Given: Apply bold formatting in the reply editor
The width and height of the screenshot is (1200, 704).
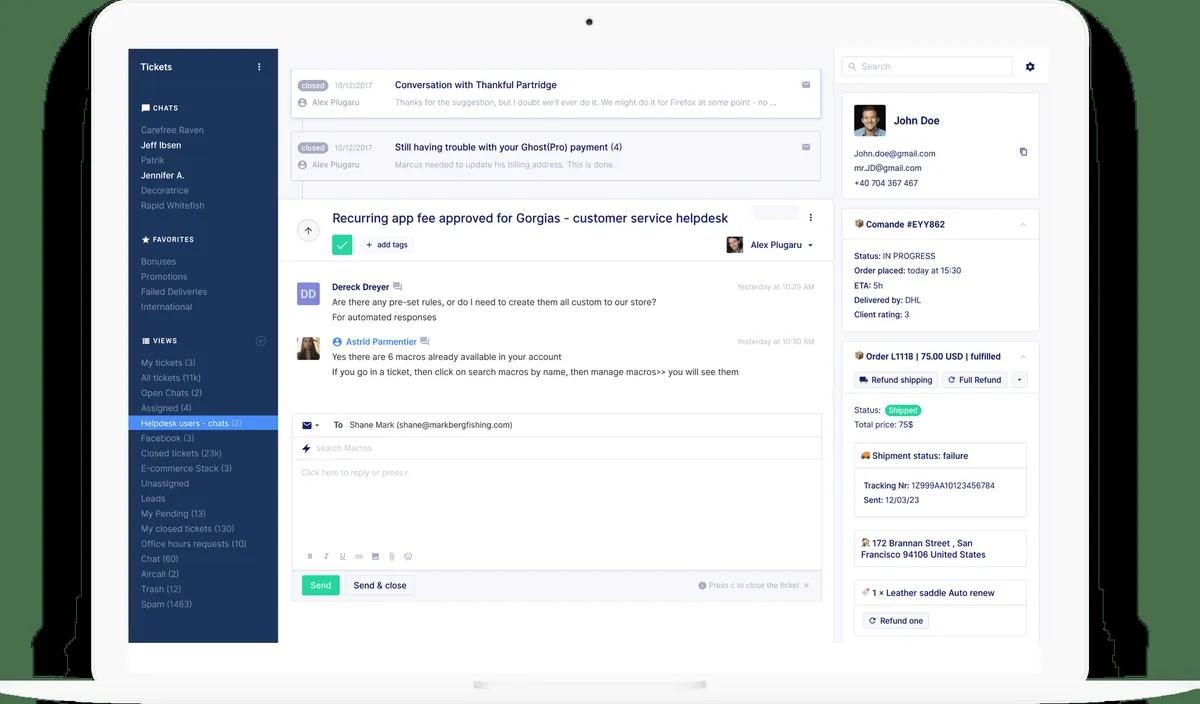Looking at the screenshot, I should coord(310,556).
